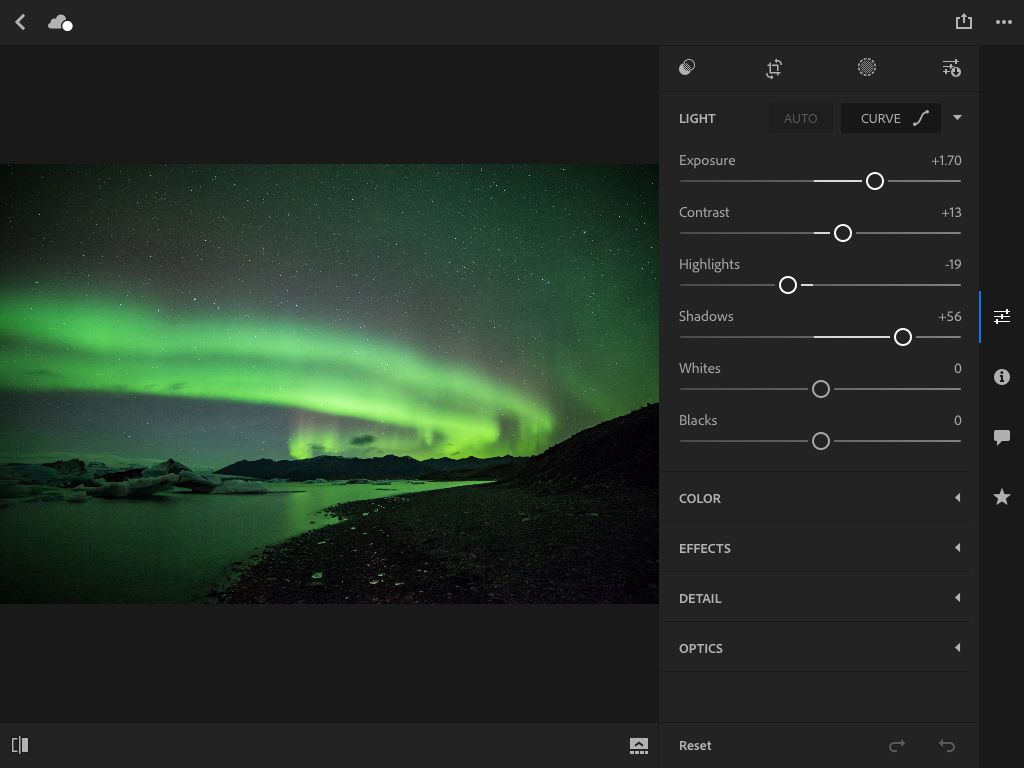Toggle the tone Curve editor
Image resolution: width=1024 pixels, height=768 pixels.
pos(890,118)
